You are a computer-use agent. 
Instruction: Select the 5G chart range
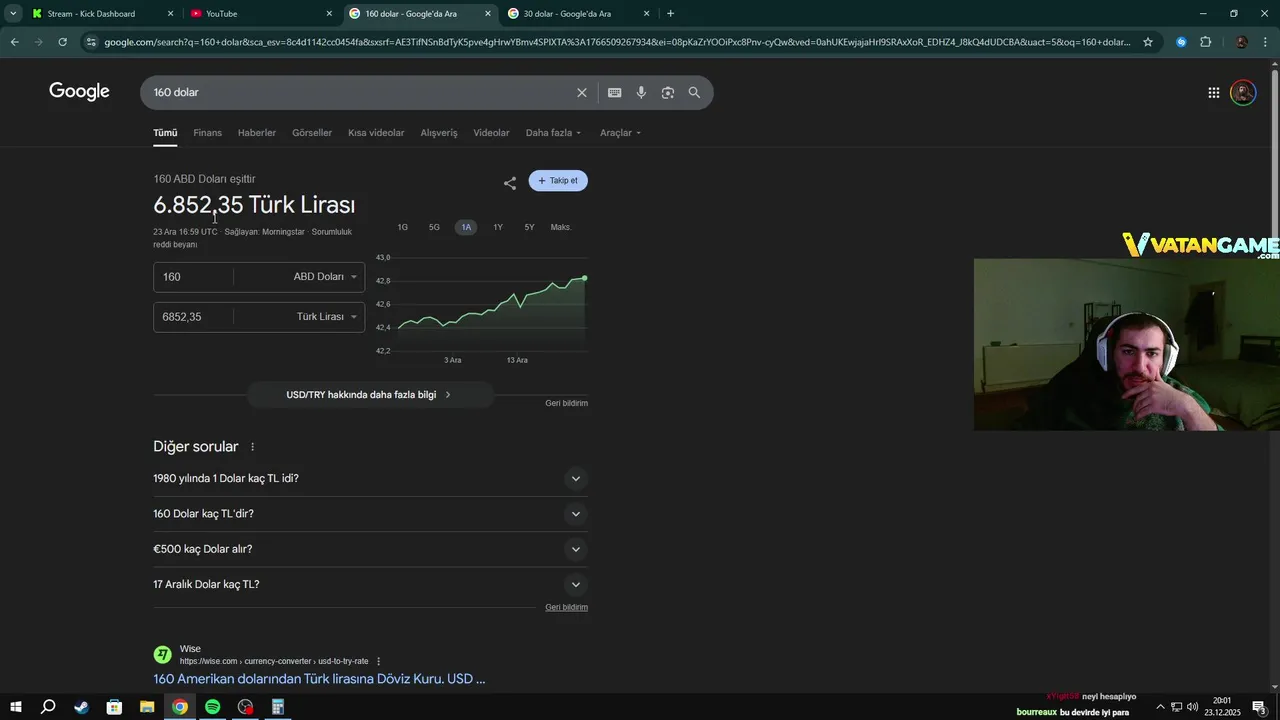[x=434, y=227]
